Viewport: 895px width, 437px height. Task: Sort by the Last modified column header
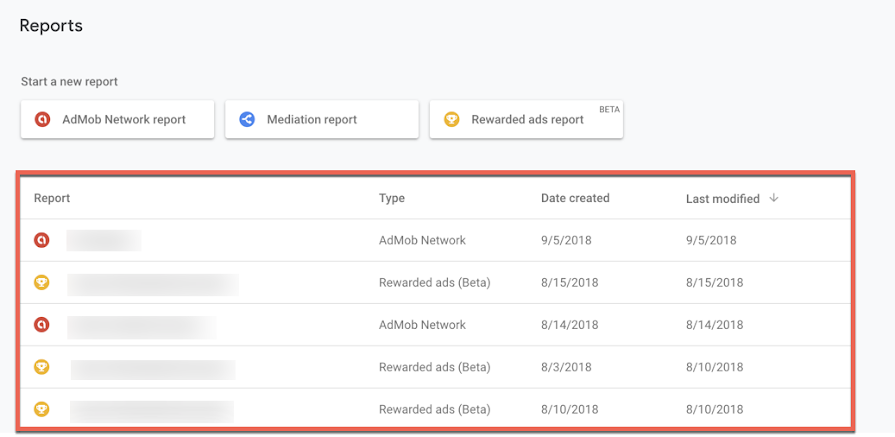(x=723, y=199)
